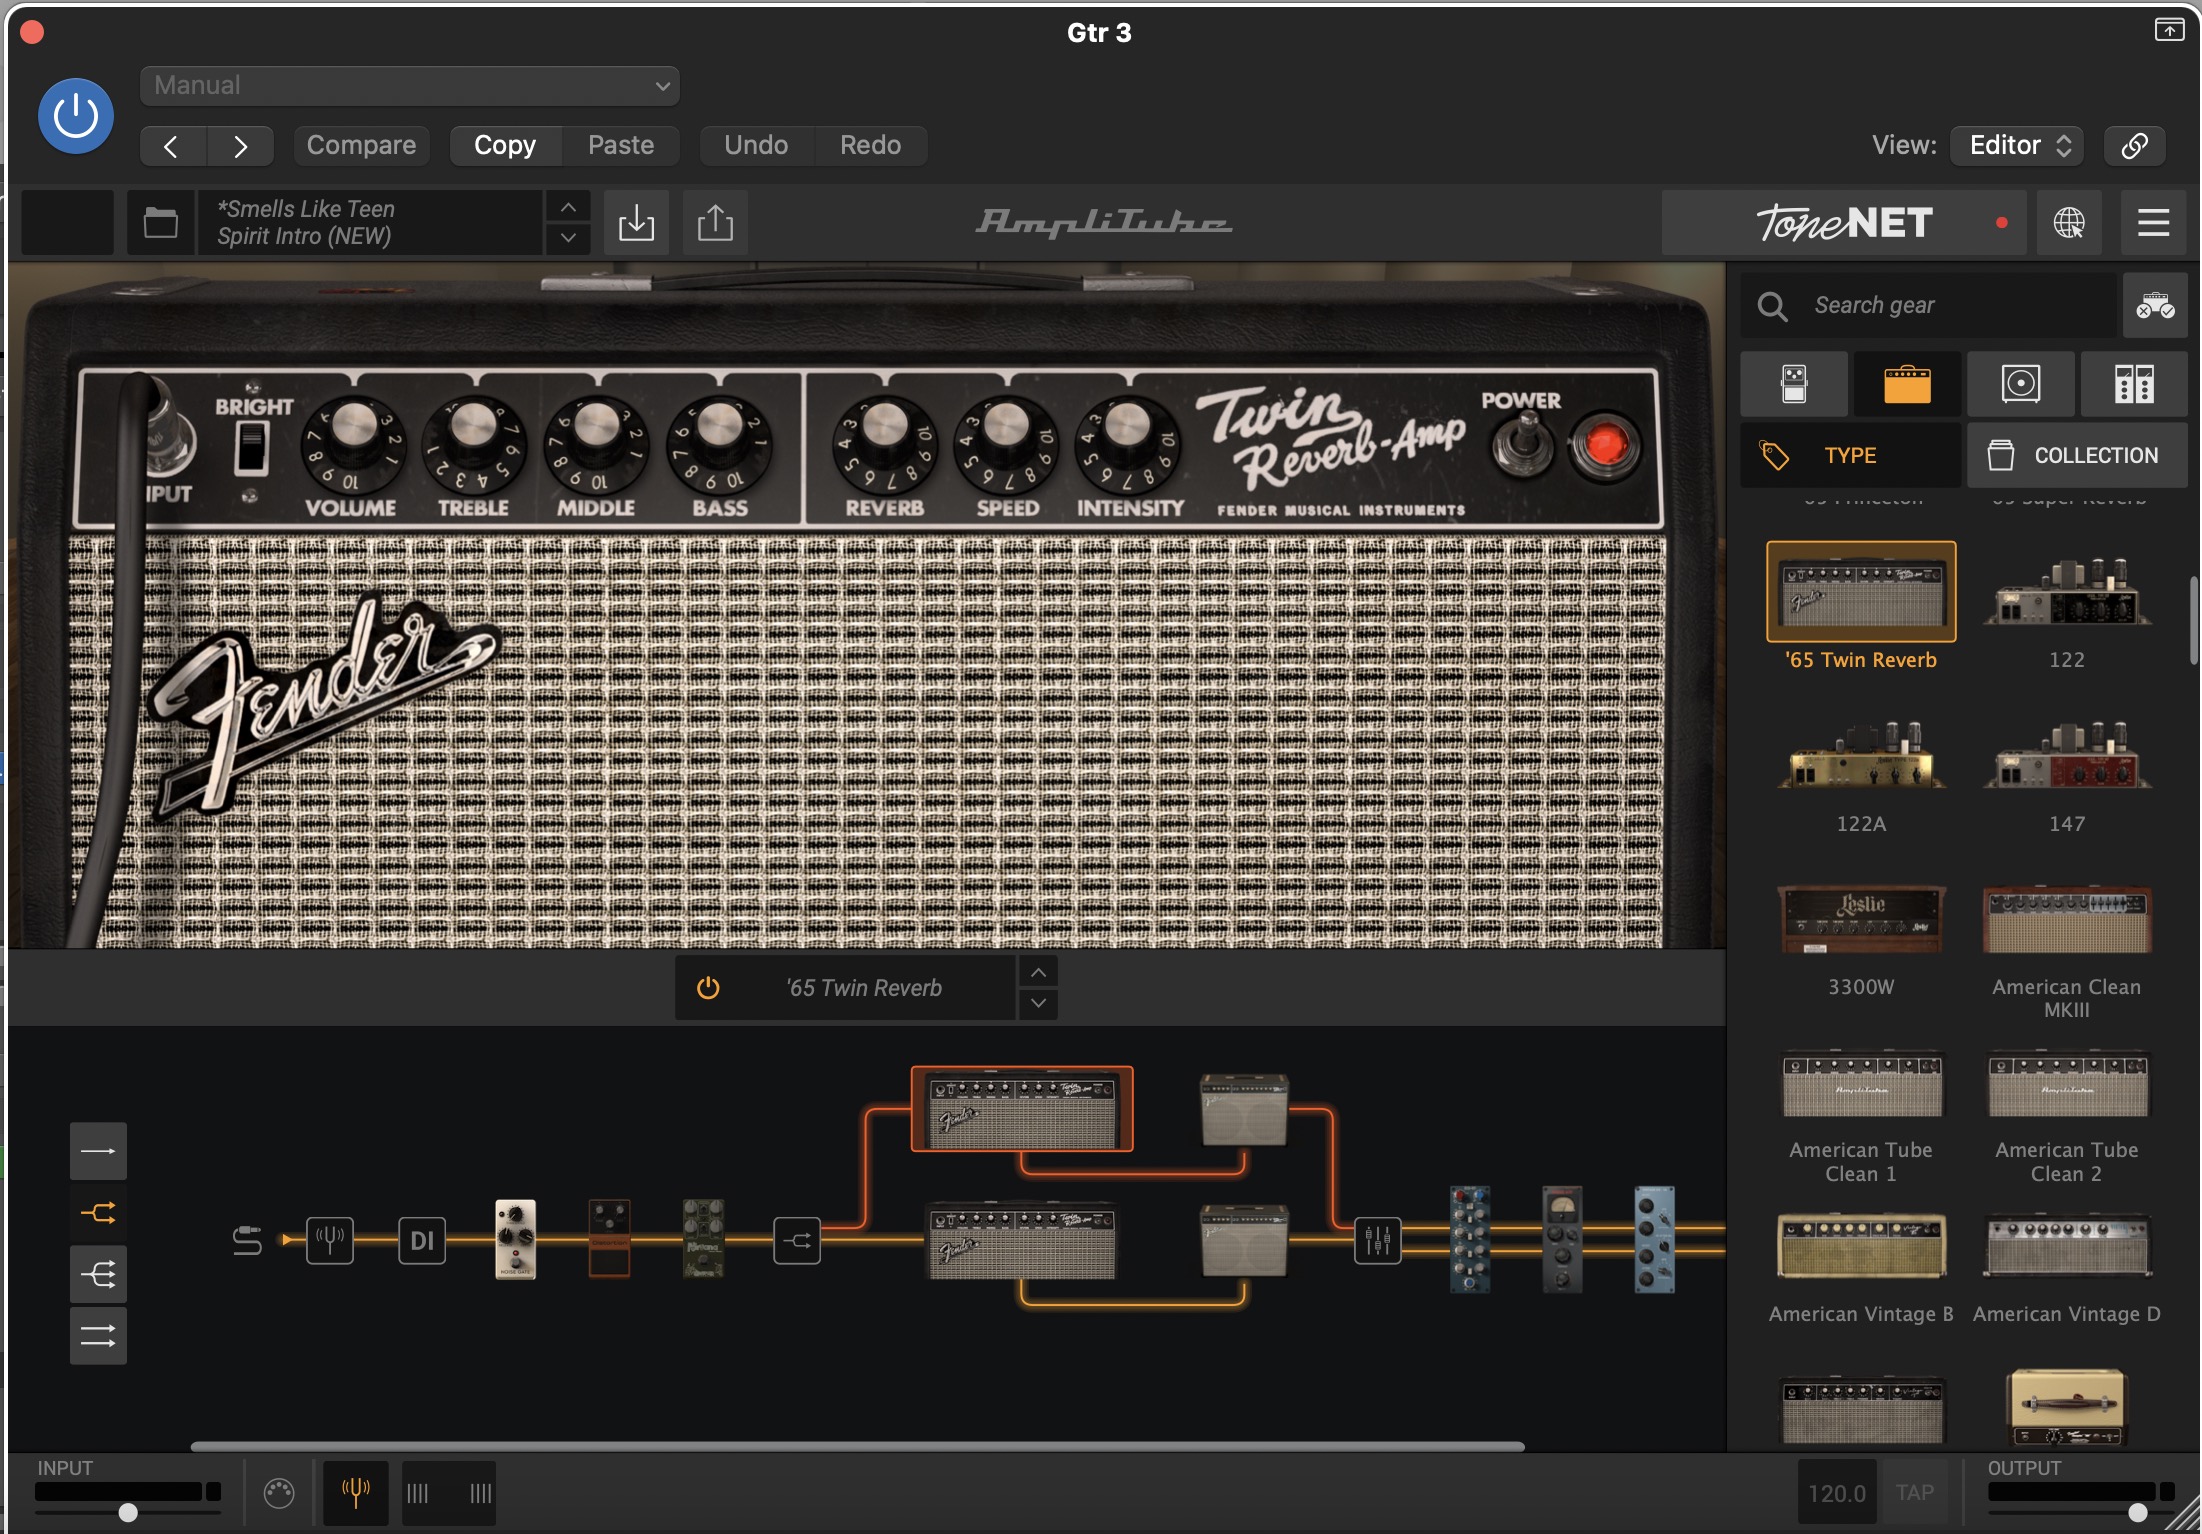2202x1534 pixels.
Task: Click the Compare button
Action: [x=361, y=146]
